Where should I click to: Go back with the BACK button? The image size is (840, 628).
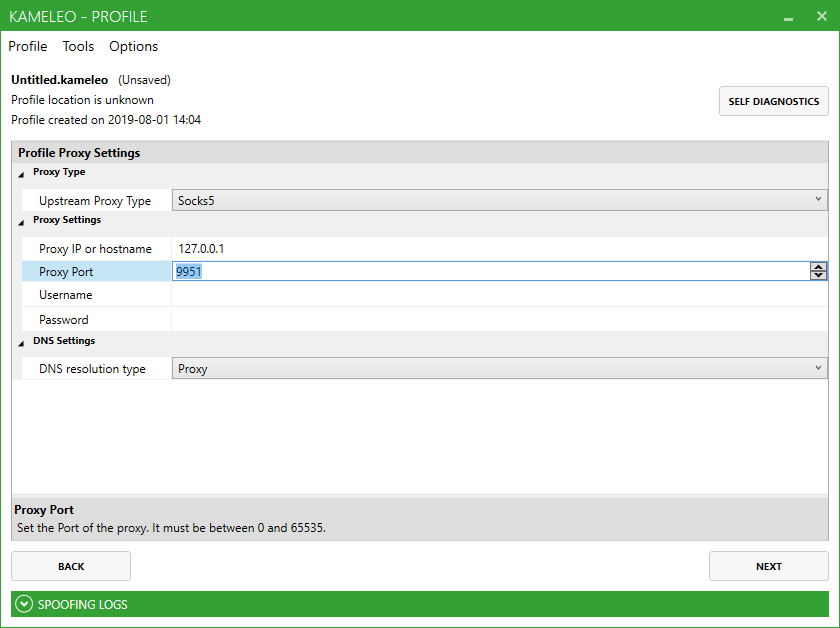(x=71, y=566)
